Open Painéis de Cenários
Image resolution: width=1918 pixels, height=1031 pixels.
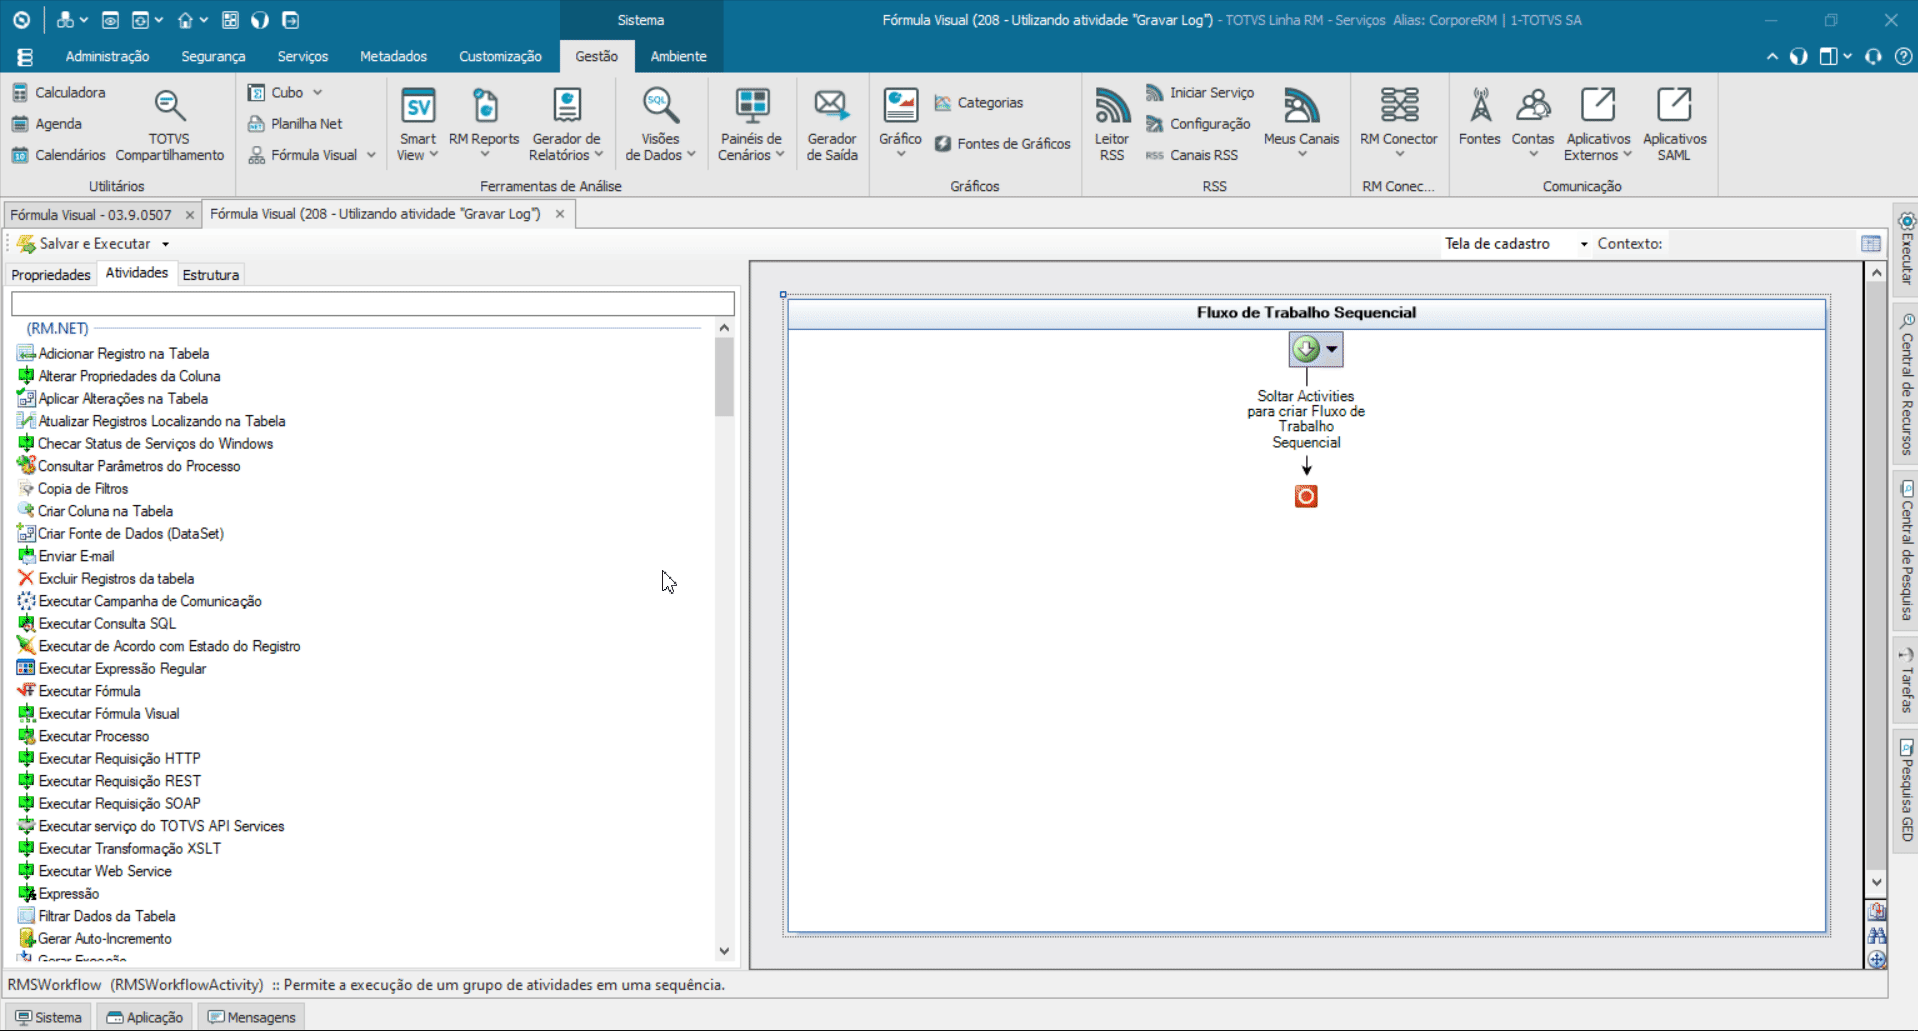[x=751, y=124]
